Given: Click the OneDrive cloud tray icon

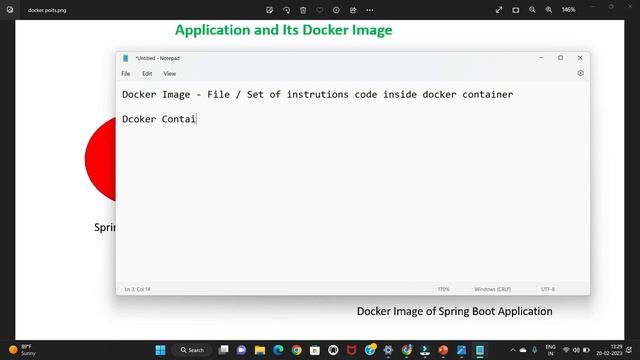Looking at the screenshot, I should pyautogui.click(x=523, y=350).
